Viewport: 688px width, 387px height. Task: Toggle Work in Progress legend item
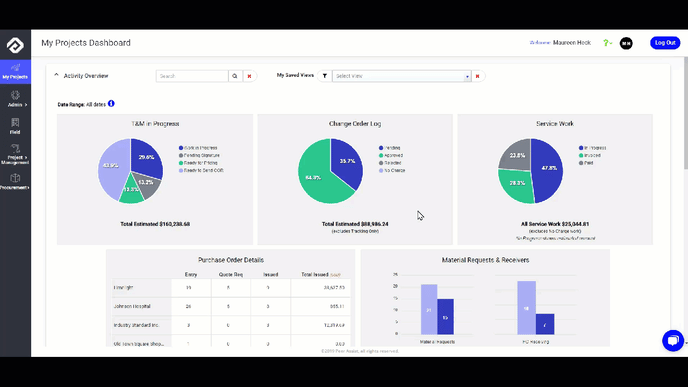coord(198,148)
